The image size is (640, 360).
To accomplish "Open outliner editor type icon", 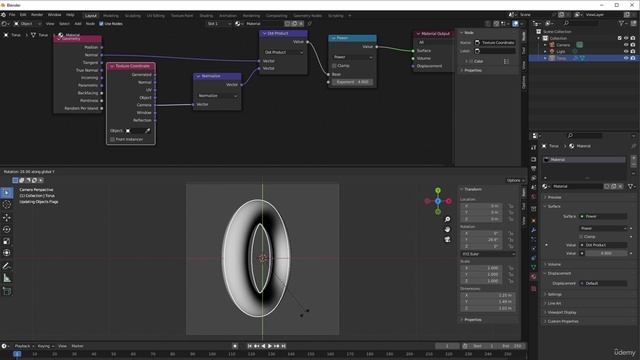I will tap(536, 24).
